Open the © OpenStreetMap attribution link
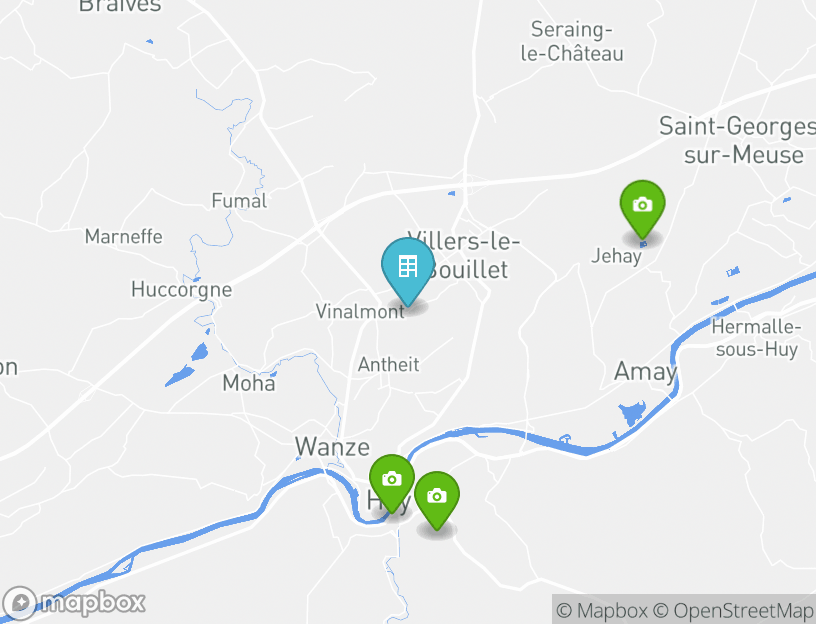The width and height of the screenshot is (816, 624). [734, 610]
